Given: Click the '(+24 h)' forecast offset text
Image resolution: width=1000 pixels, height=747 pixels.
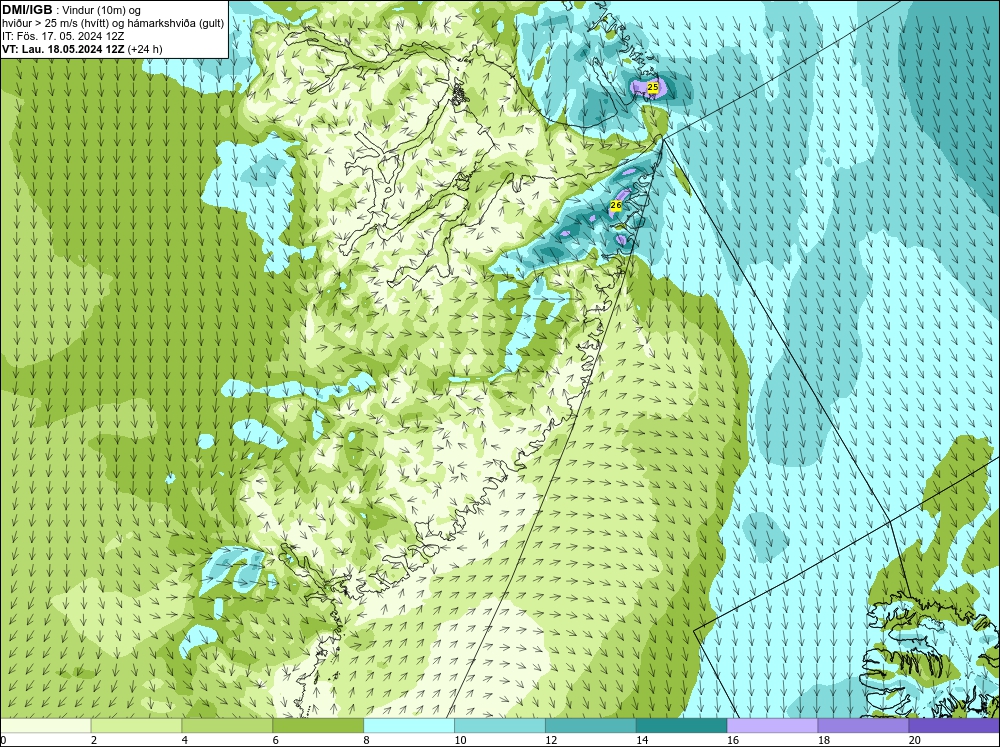Looking at the screenshot, I should click(x=145, y=49).
